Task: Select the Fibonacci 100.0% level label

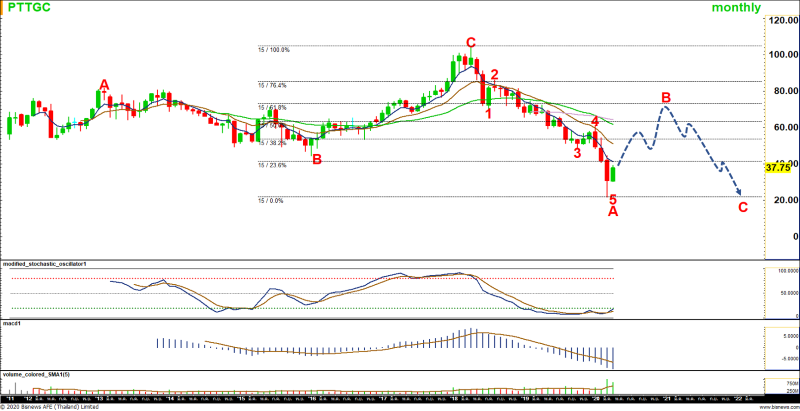Action: pos(273,50)
